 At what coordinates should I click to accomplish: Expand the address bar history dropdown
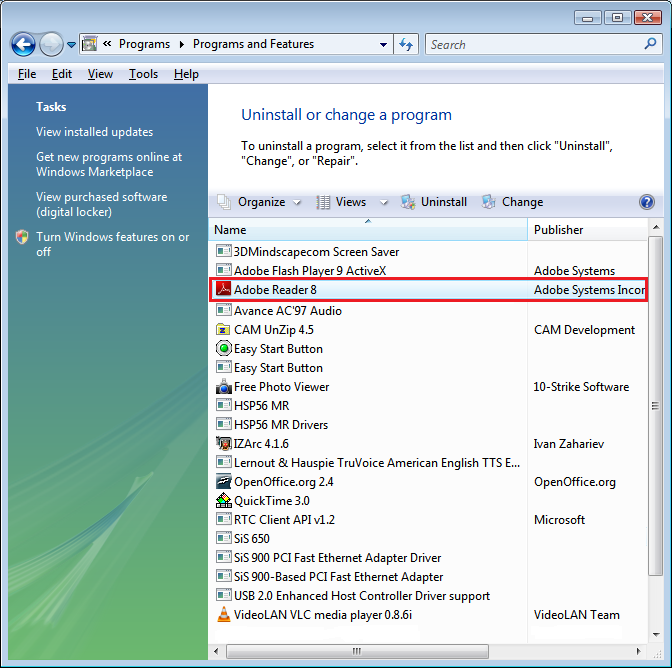click(x=383, y=45)
